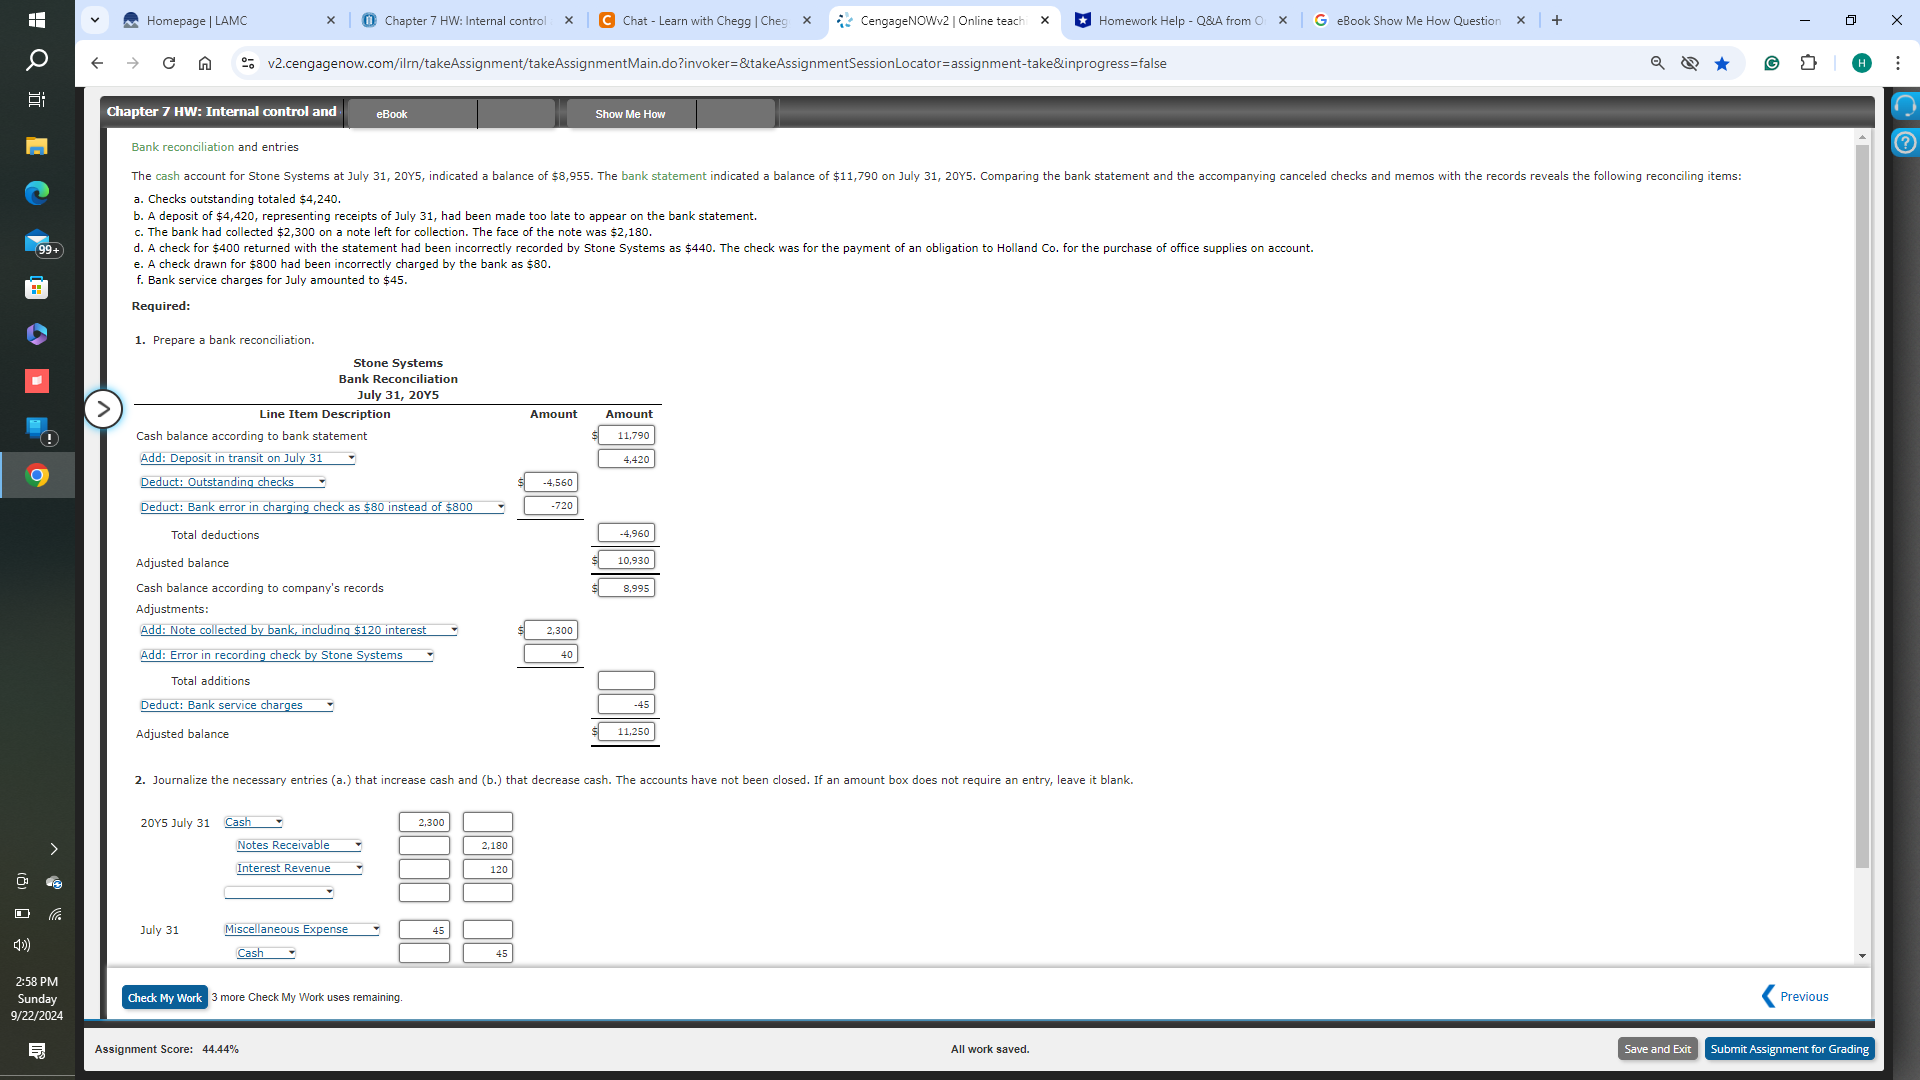Click the Grammarly extension icon

click(1771, 63)
